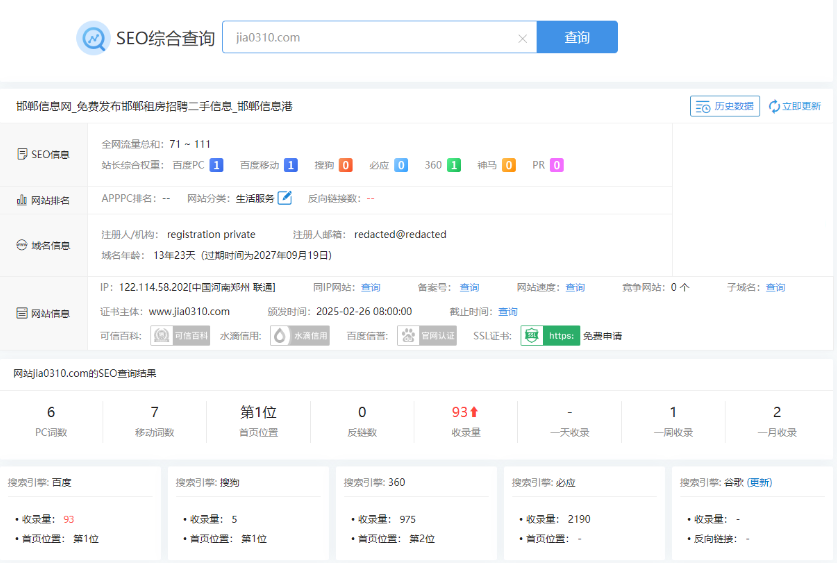Click the 可信百科 badge
837x567 pixels.
coord(180,336)
